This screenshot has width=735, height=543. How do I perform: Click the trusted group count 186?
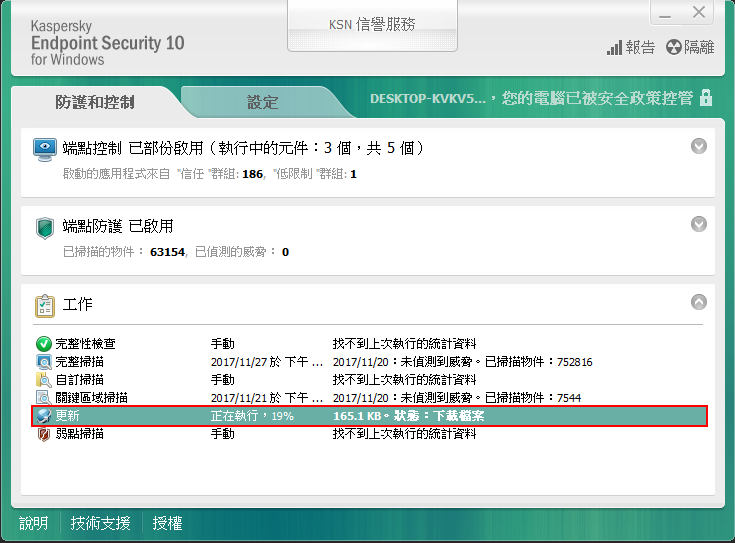tap(252, 174)
